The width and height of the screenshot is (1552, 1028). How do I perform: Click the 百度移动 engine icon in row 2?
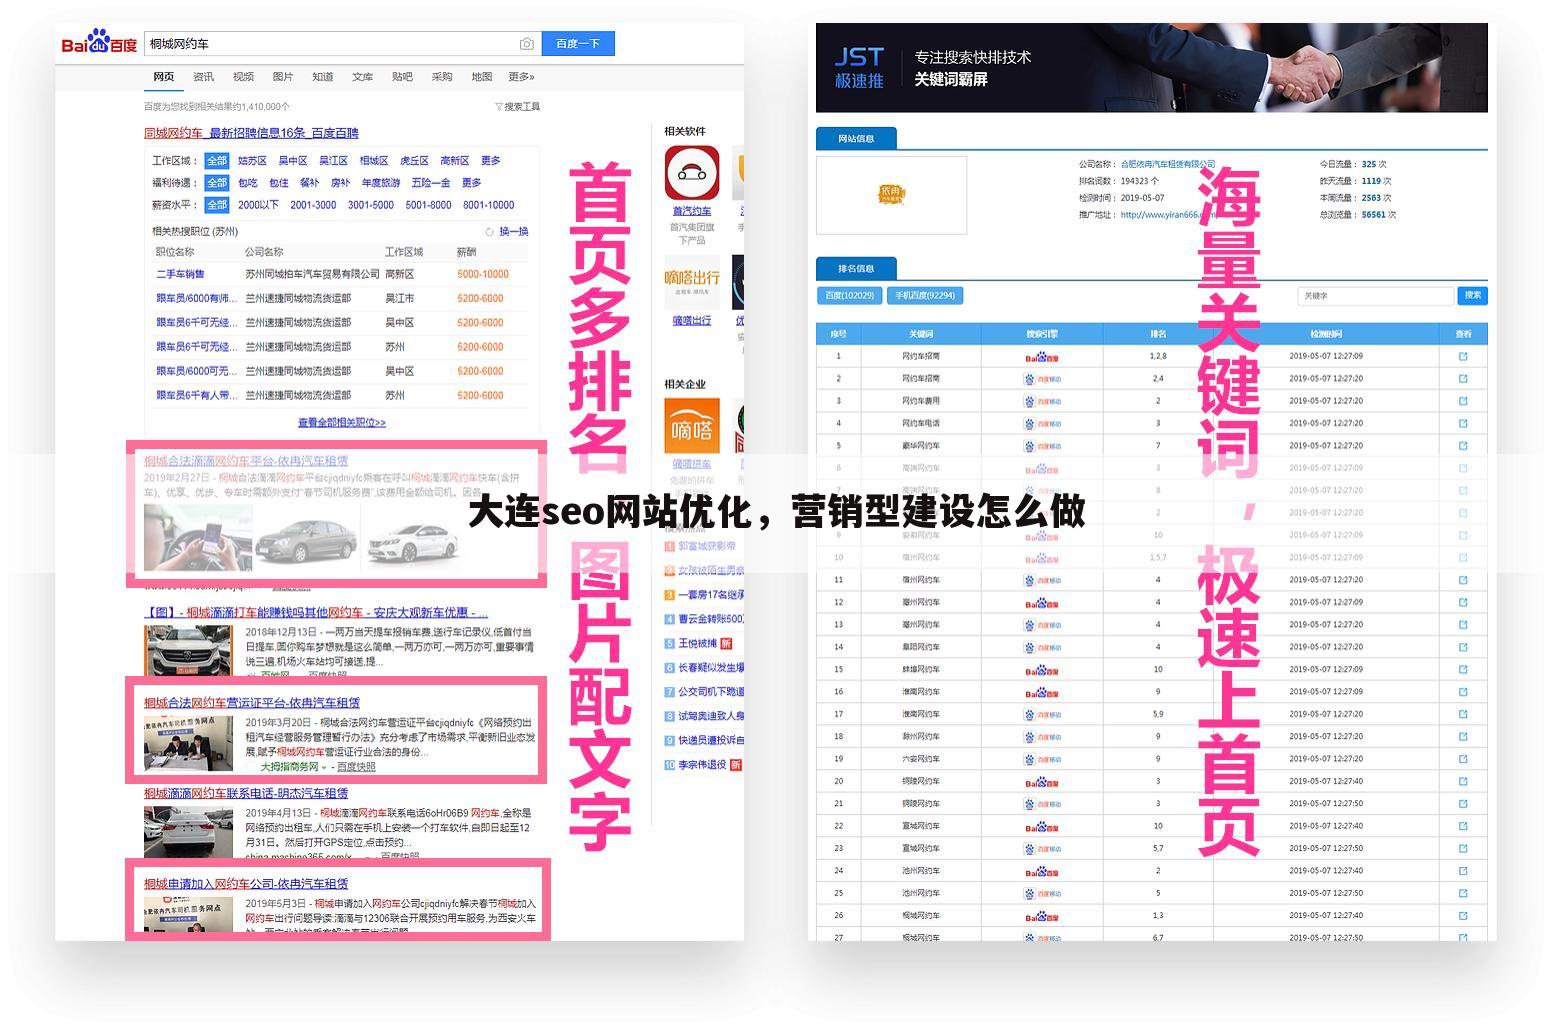tap(1043, 378)
